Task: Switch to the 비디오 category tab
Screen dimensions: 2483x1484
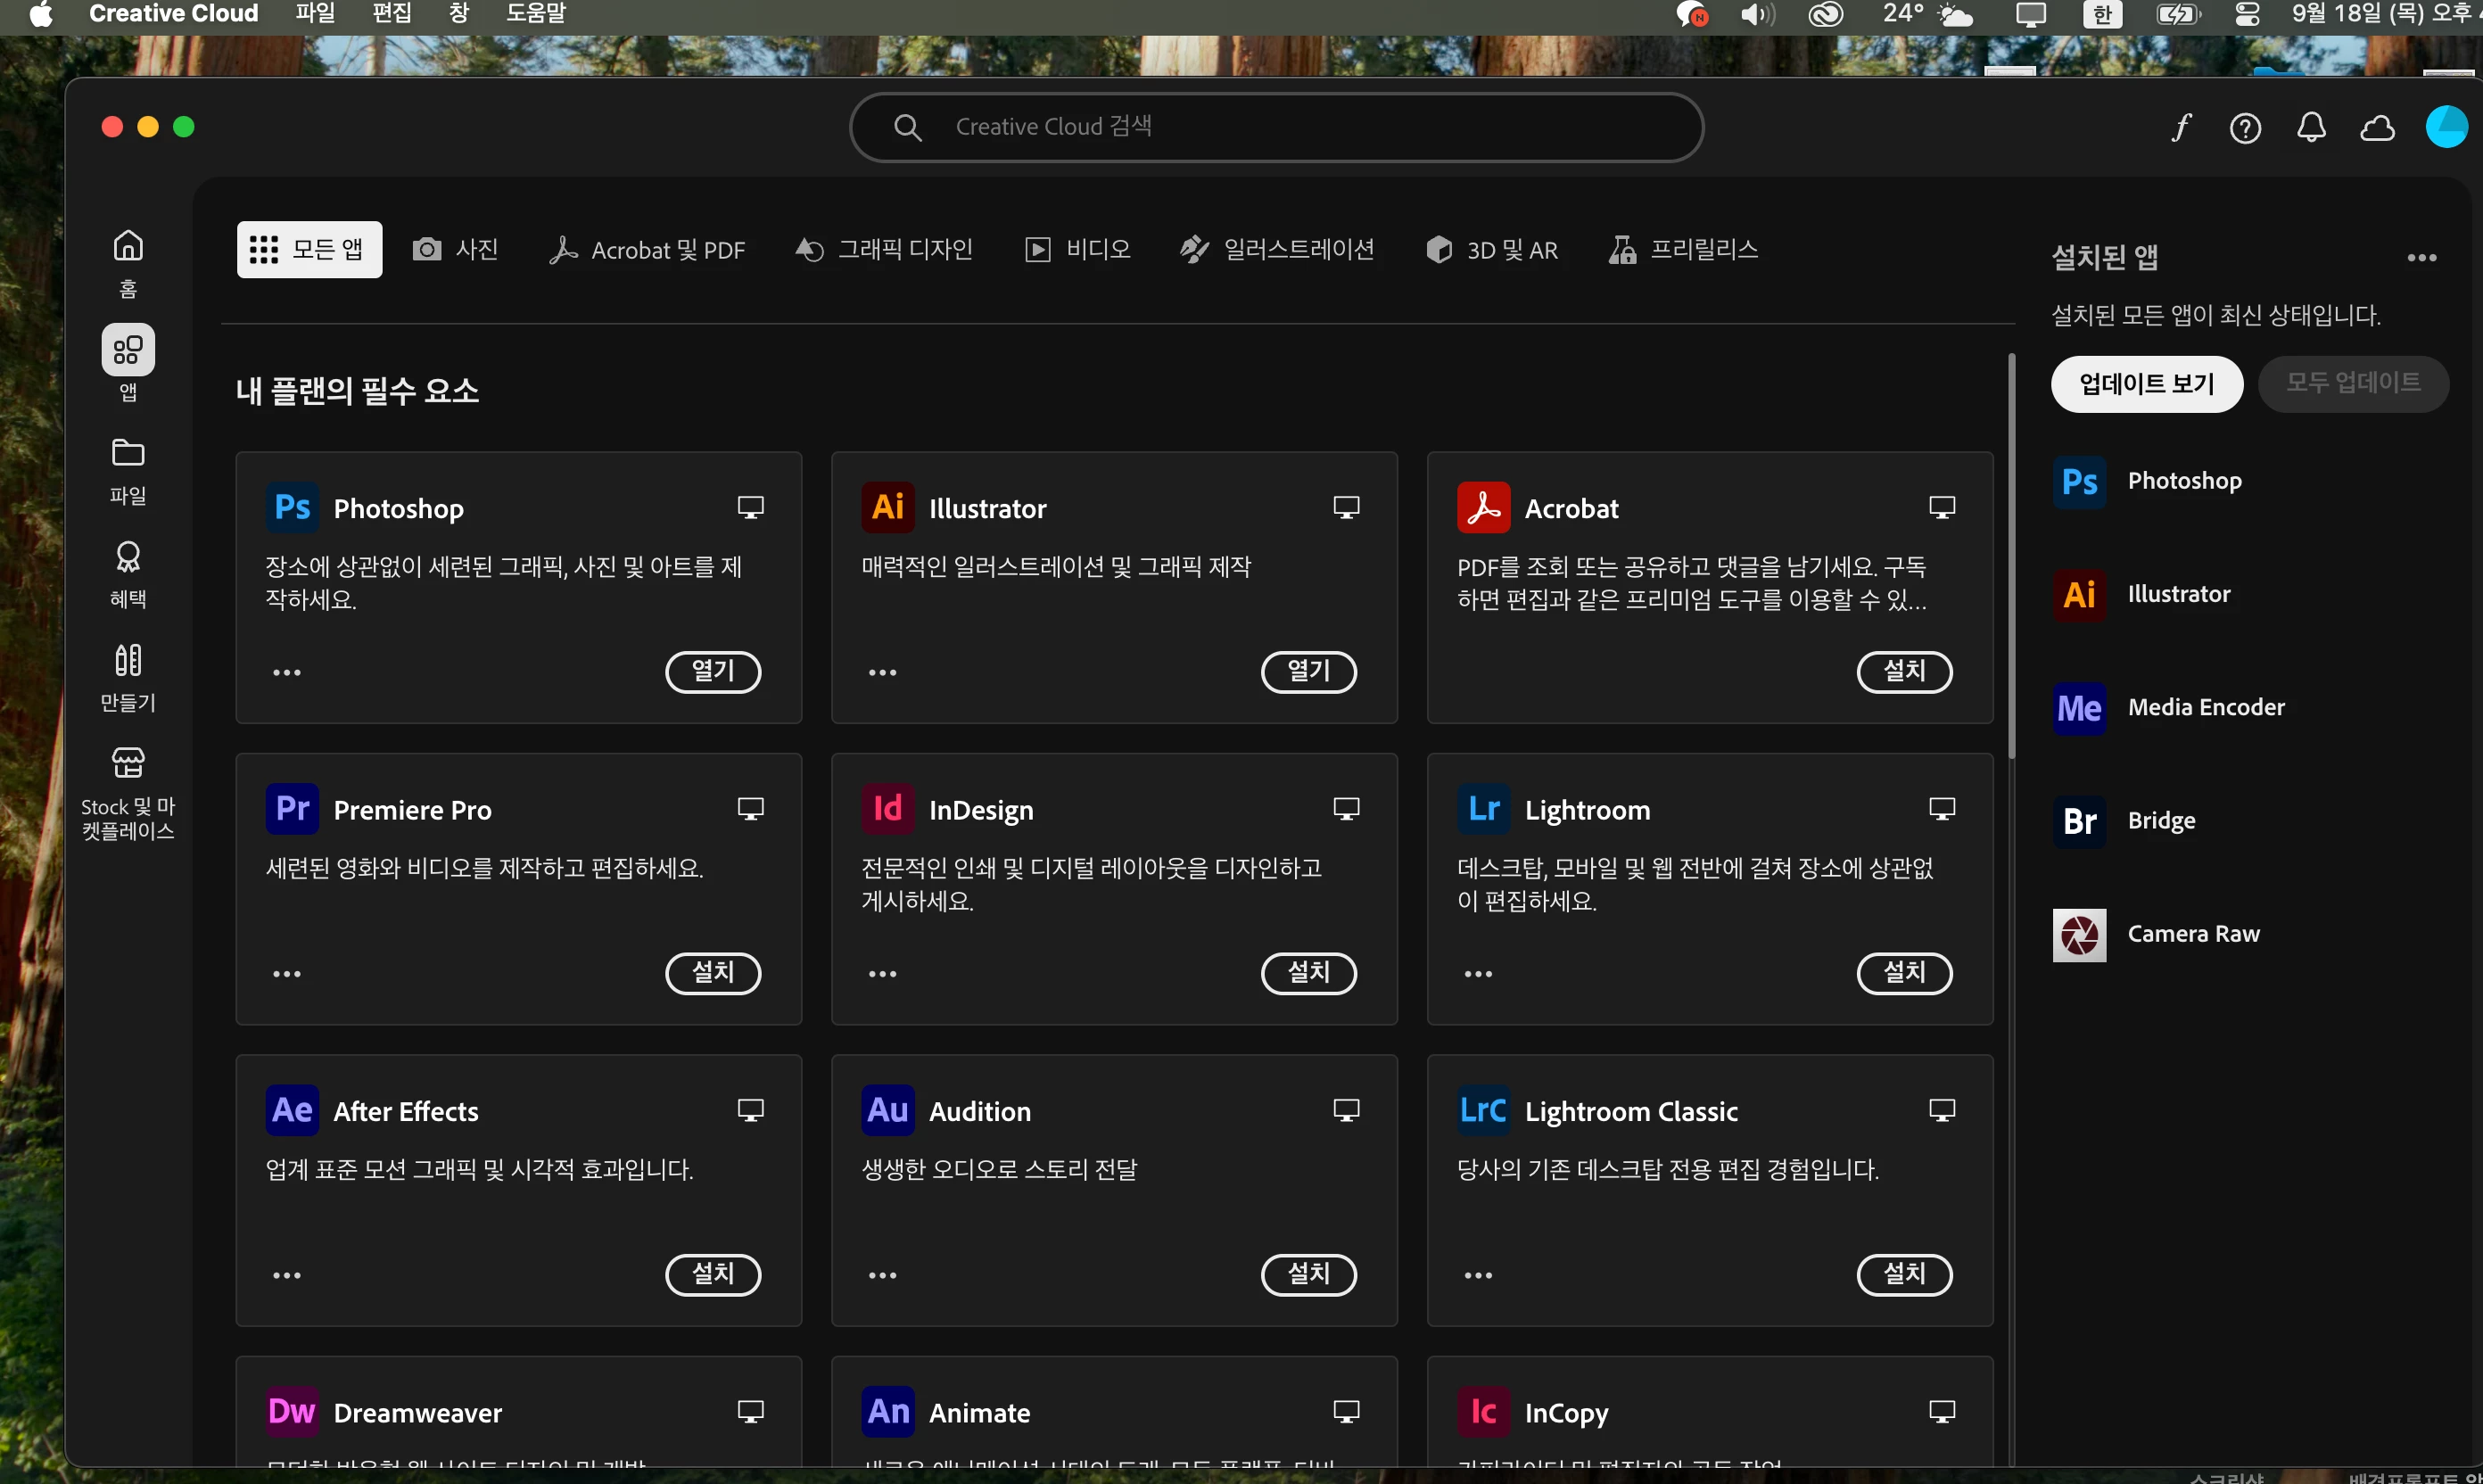Action: click(1078, 249)
